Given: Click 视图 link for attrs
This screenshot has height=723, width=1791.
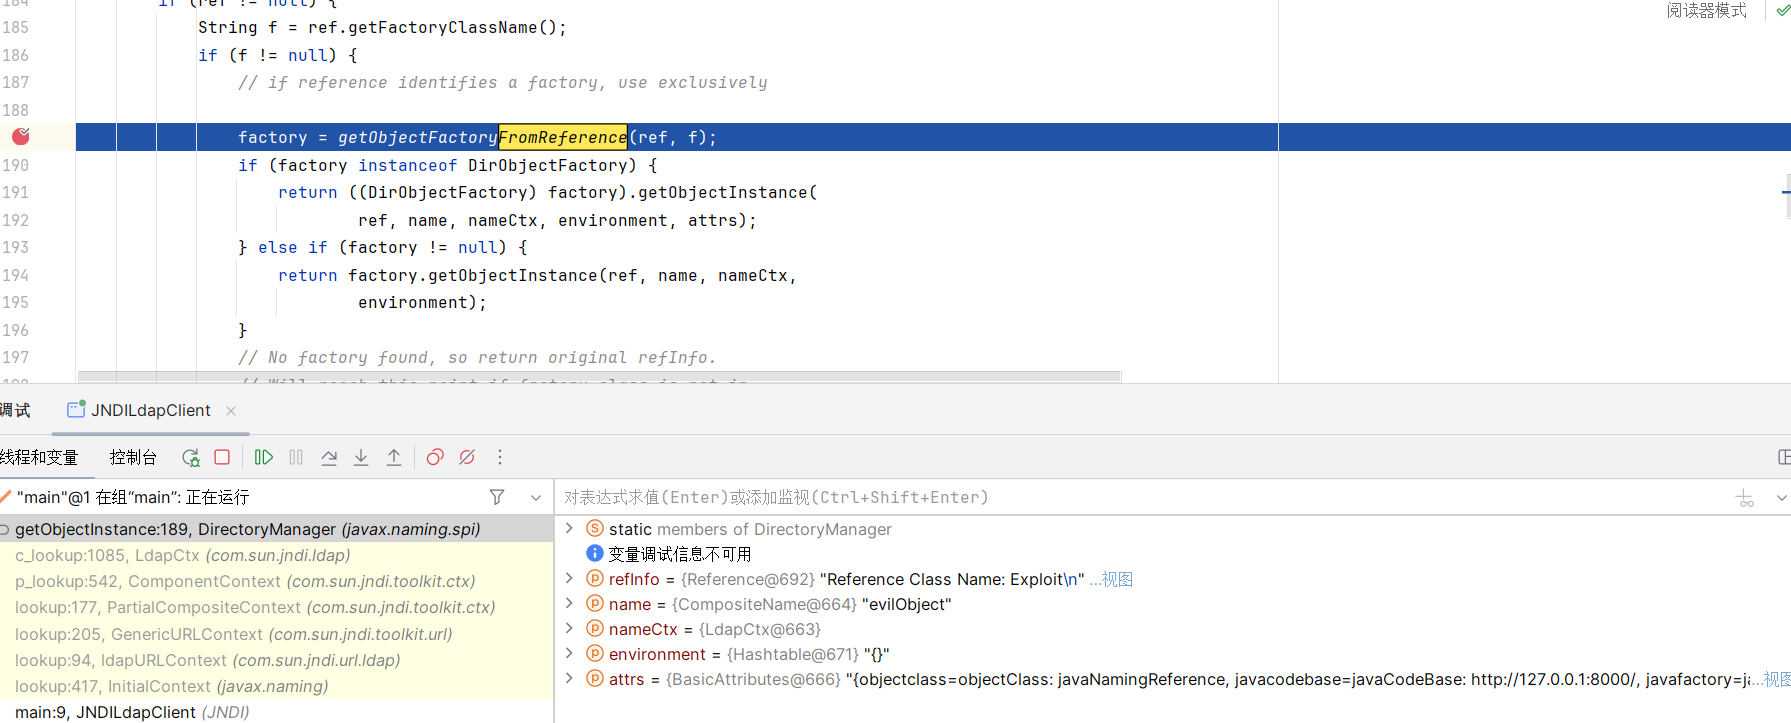Looking at the screenshot, I should tap(1777, 679).
